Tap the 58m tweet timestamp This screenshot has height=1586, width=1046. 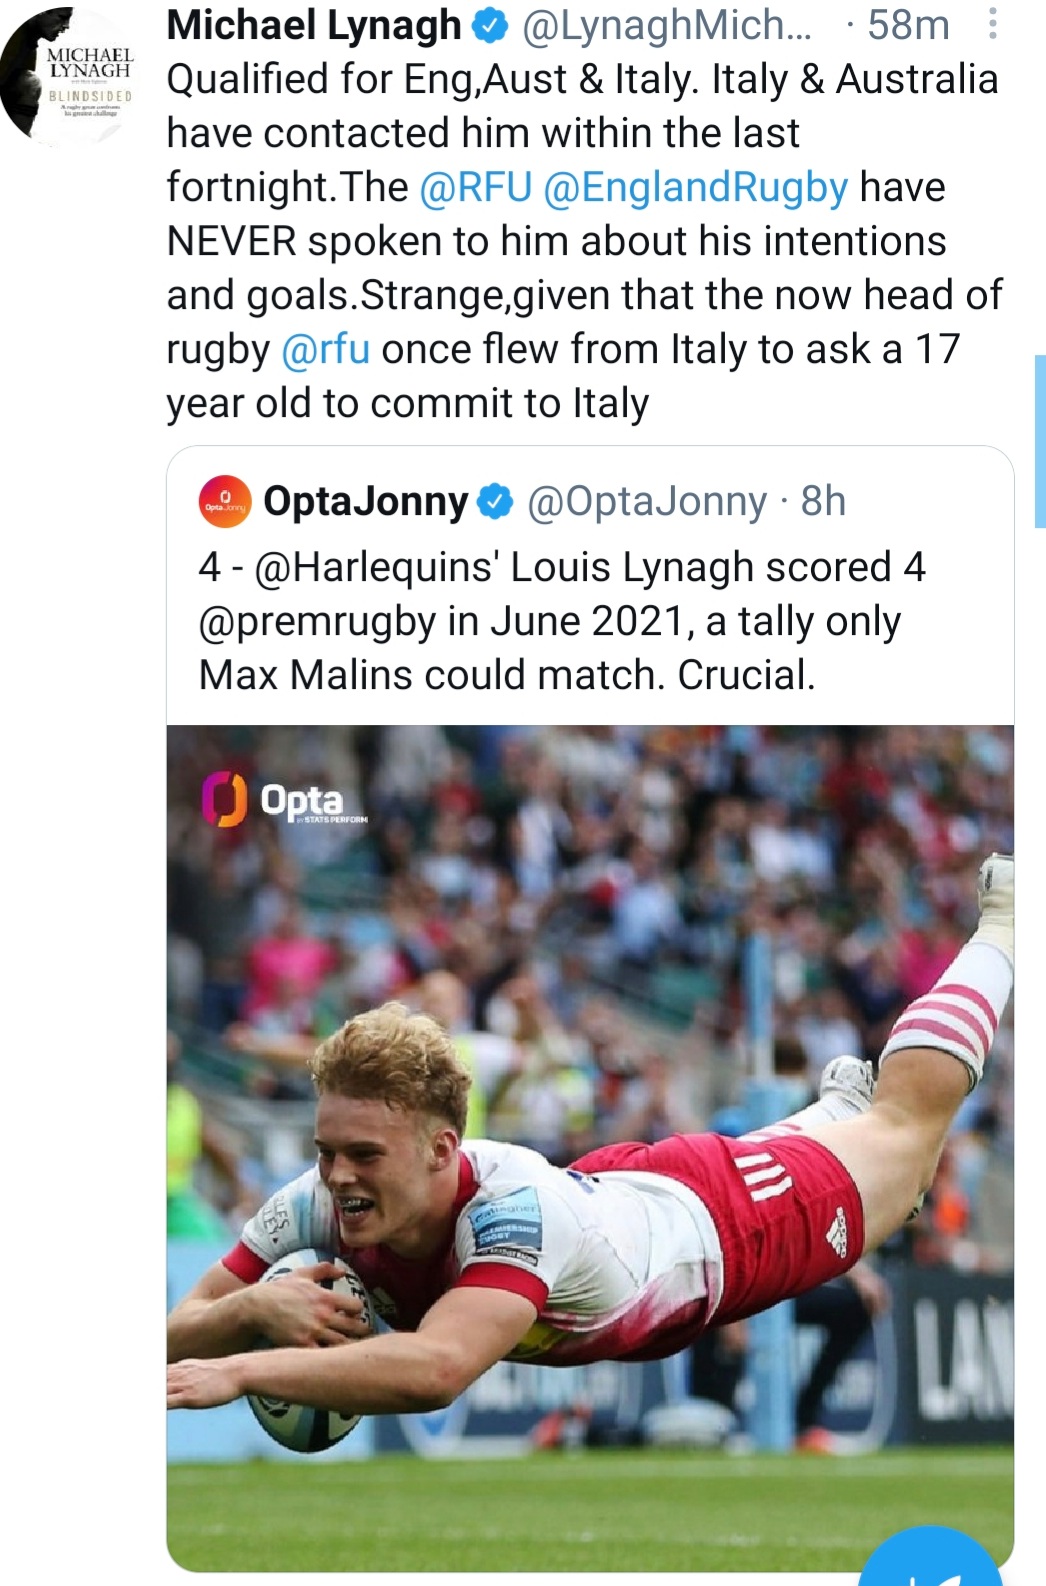click(x=908, y=25)
